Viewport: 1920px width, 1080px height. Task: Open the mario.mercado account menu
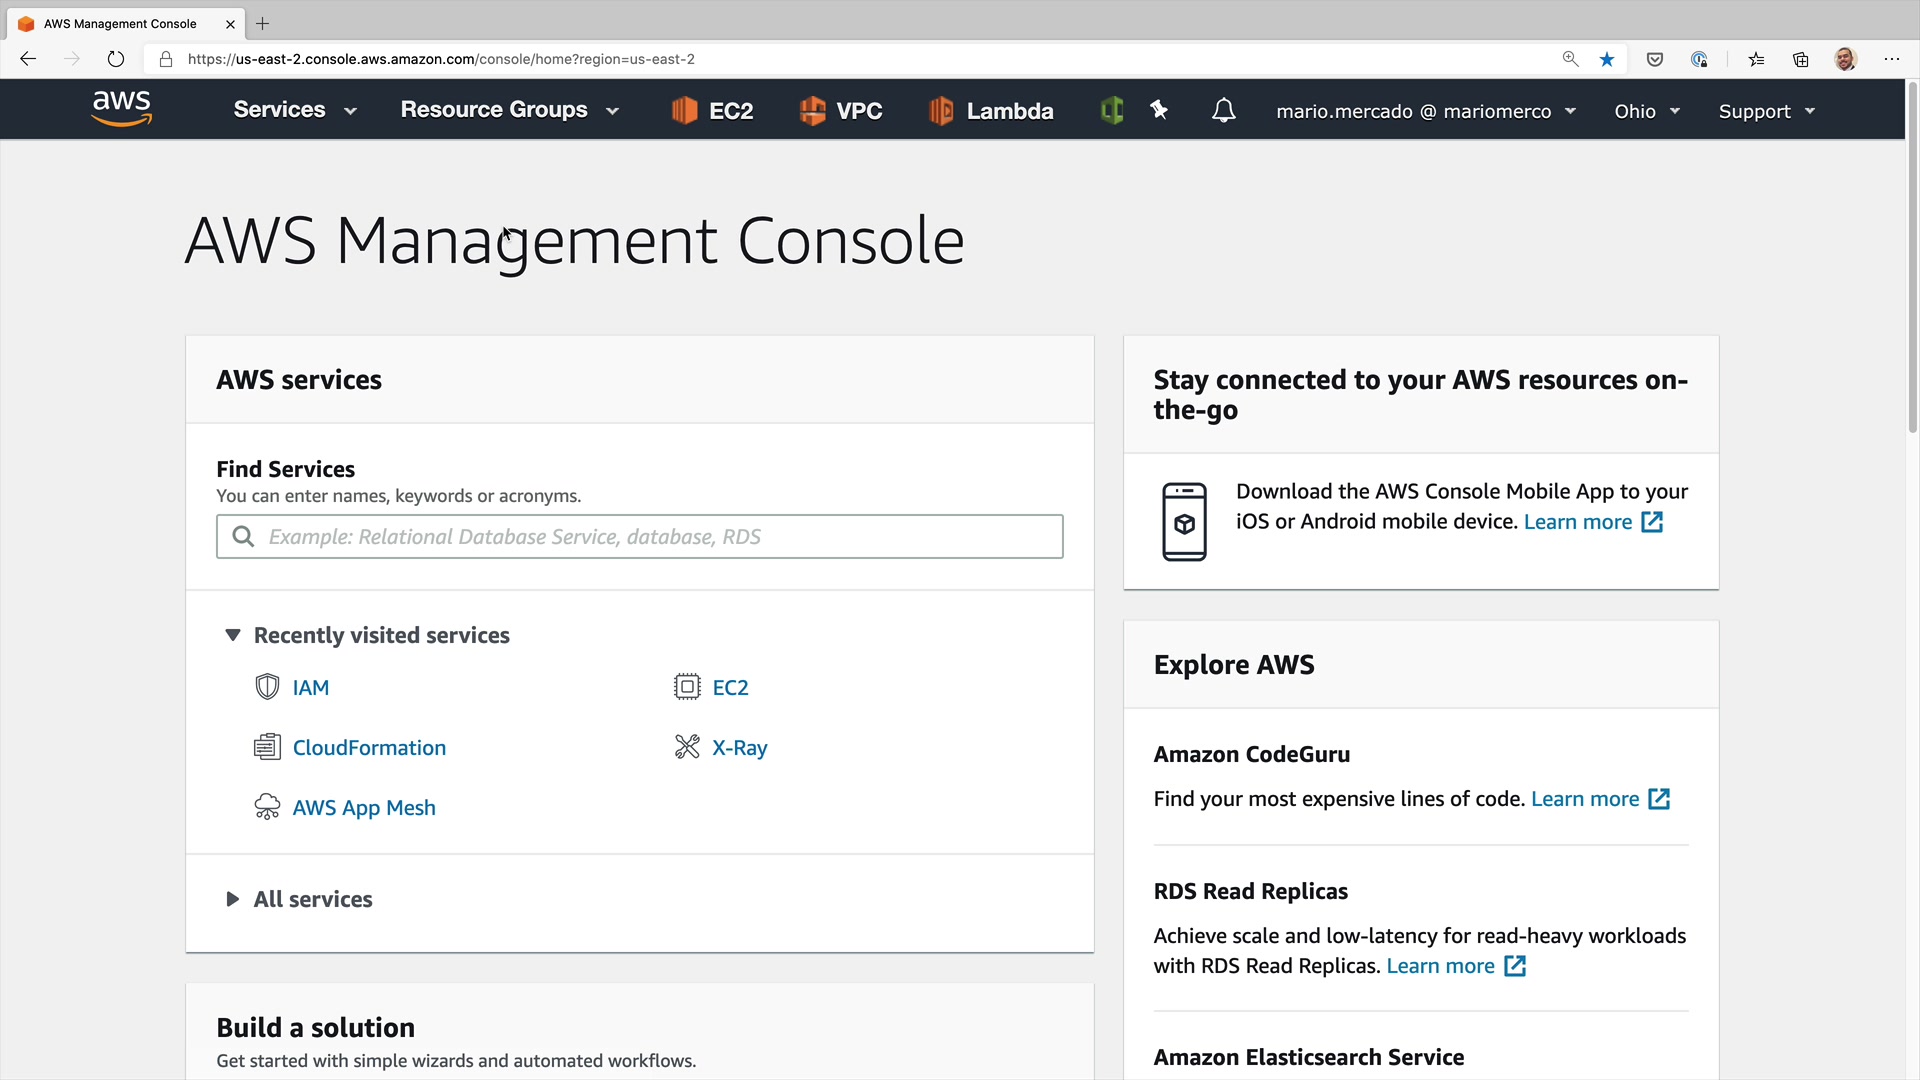pyautogui.click(x=1425, y=111)
